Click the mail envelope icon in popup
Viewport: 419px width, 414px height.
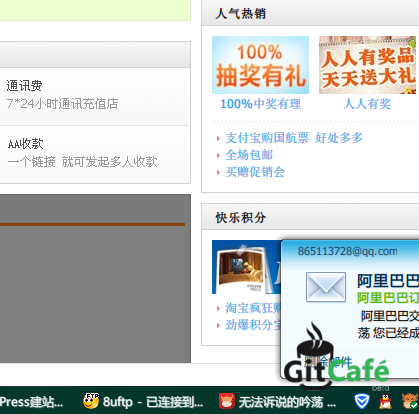tap(326, 287)
